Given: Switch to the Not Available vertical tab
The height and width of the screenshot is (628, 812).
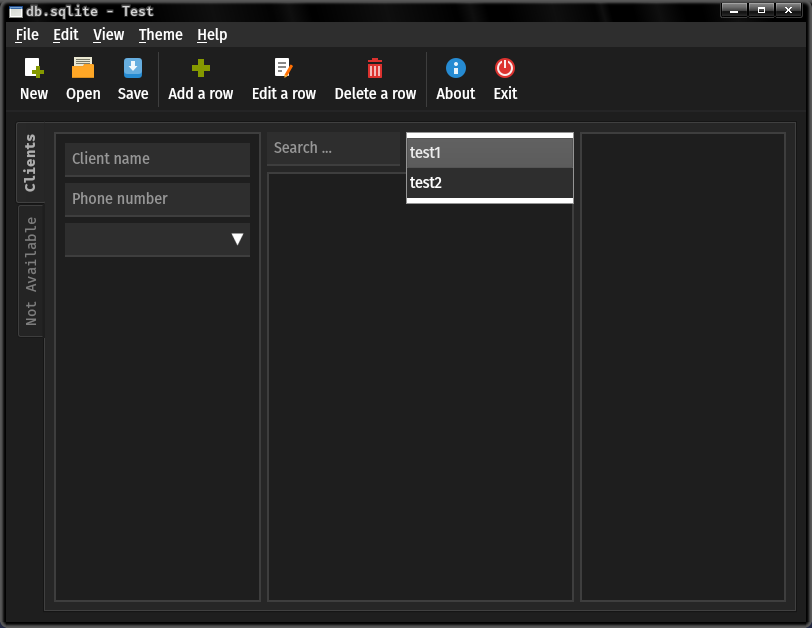Looking at the screenshot, I should coord(31,271).
